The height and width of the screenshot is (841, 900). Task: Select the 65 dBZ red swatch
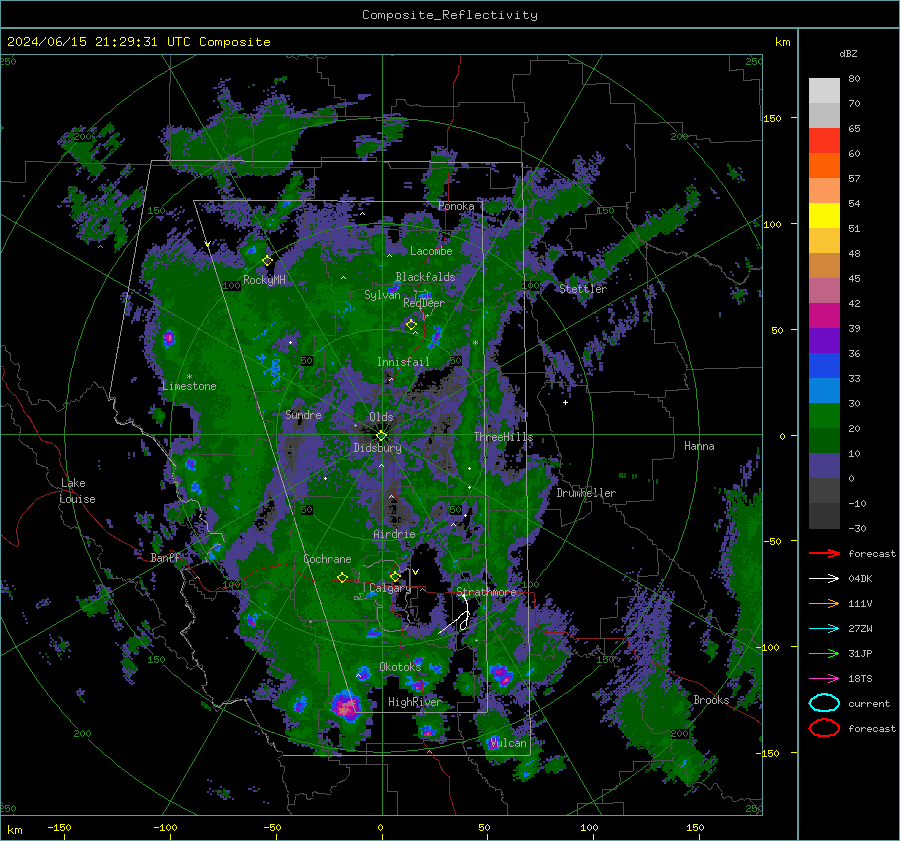pyautogui.click(x=824, y=140)
